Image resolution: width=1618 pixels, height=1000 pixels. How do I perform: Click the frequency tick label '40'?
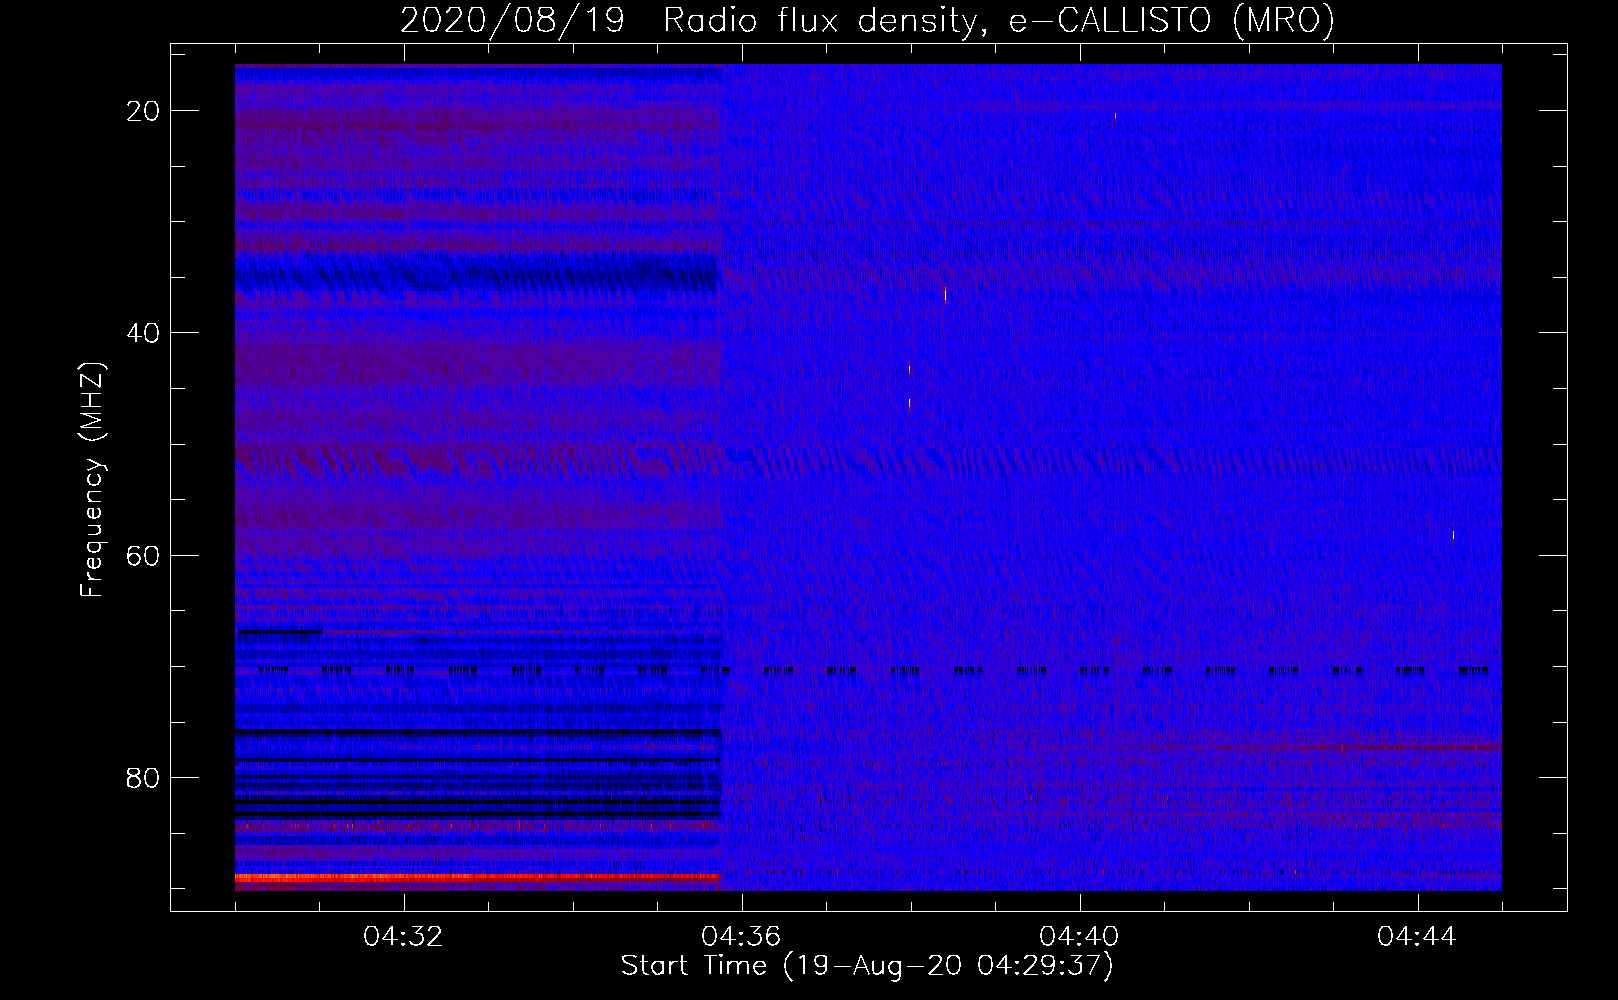(x=144, y=333)
